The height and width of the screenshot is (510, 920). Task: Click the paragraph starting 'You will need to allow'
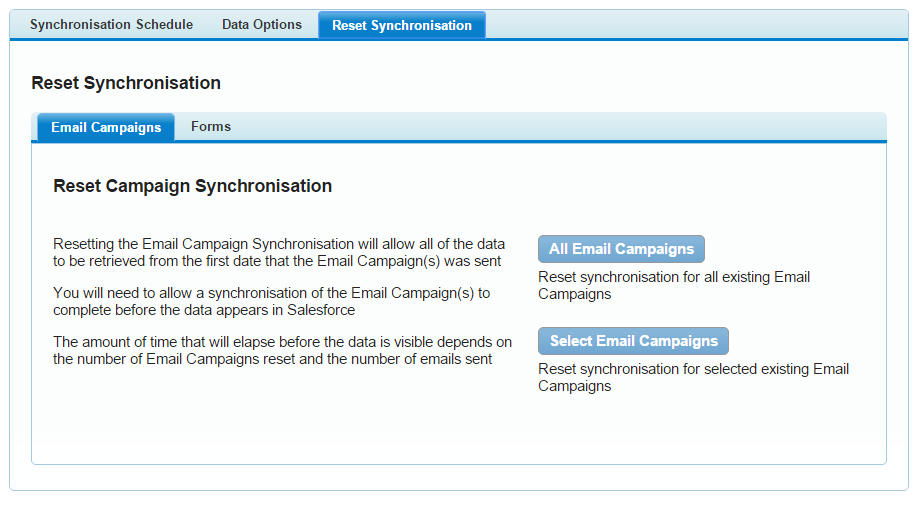click(272, 301)
